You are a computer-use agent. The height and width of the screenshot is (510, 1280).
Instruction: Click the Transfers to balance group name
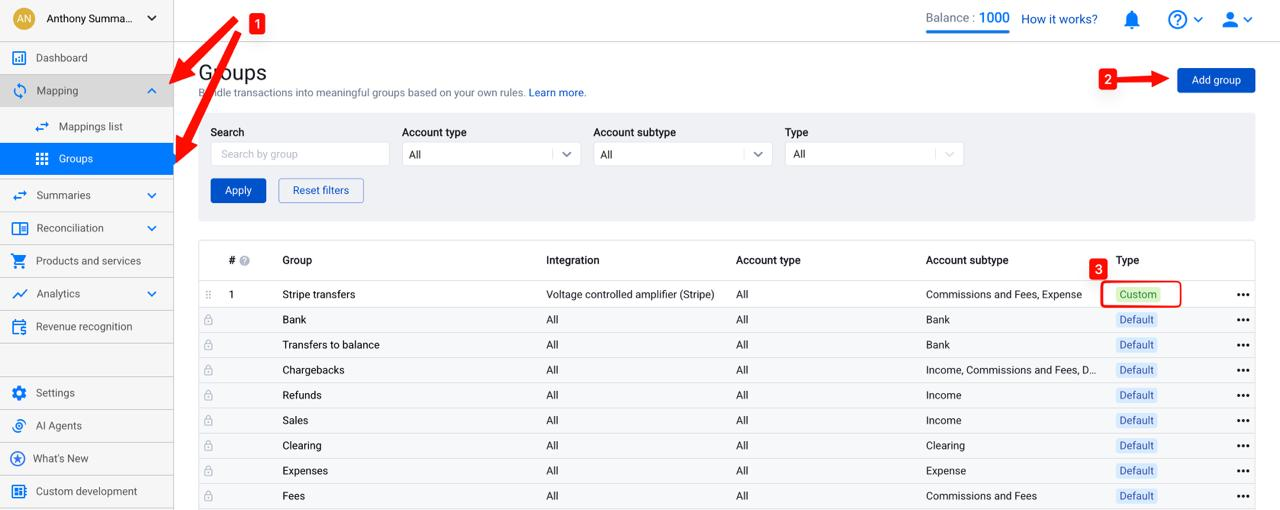(x=331, y=345)
